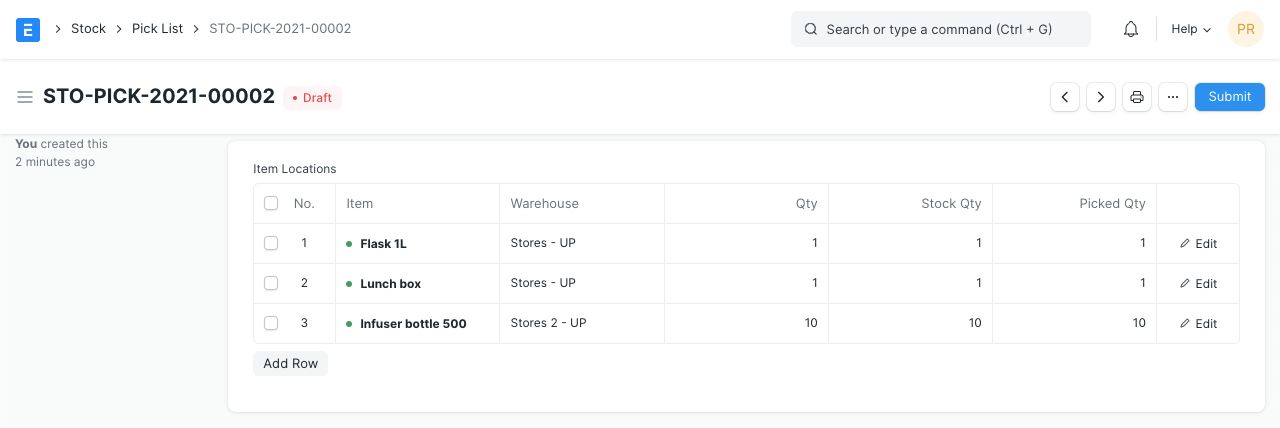Viewport: 1280px width, 428px height.
Task: Open the notifications bell
Action: click(x=1131, y=29)
